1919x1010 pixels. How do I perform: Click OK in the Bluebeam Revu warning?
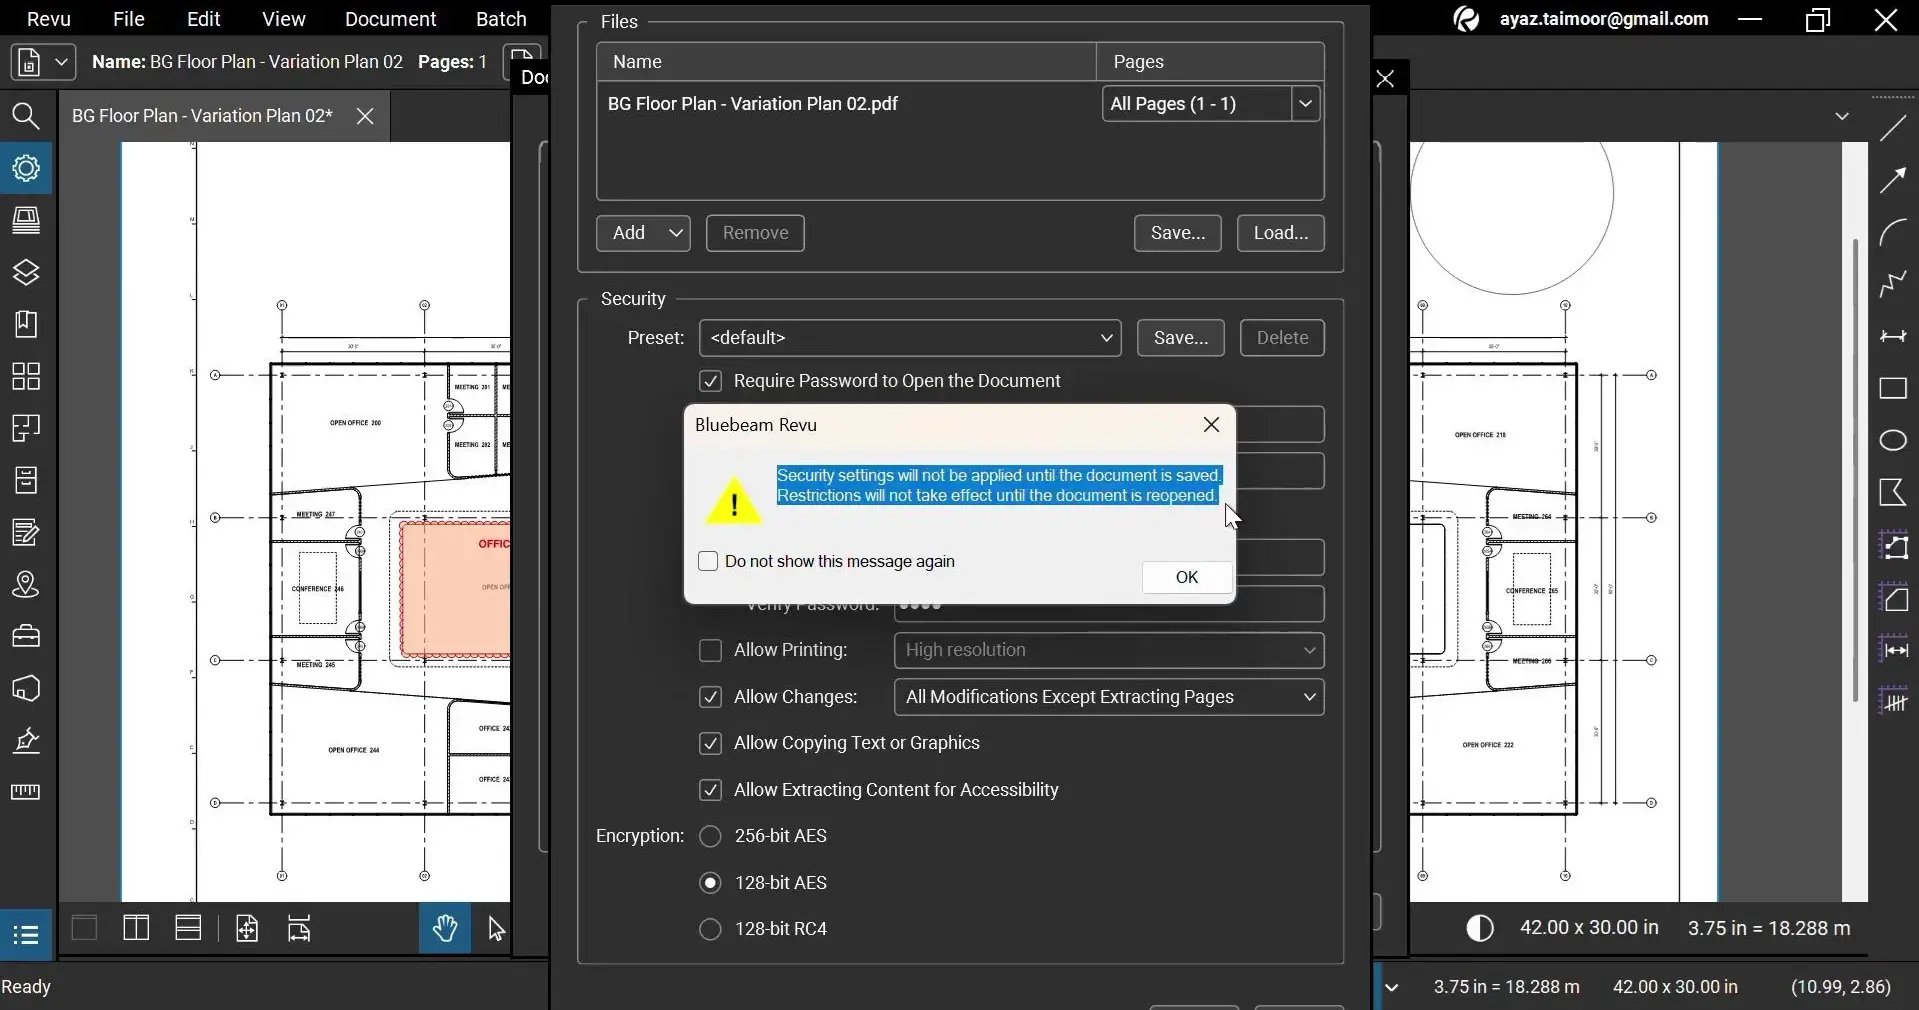pos(1187,577)
